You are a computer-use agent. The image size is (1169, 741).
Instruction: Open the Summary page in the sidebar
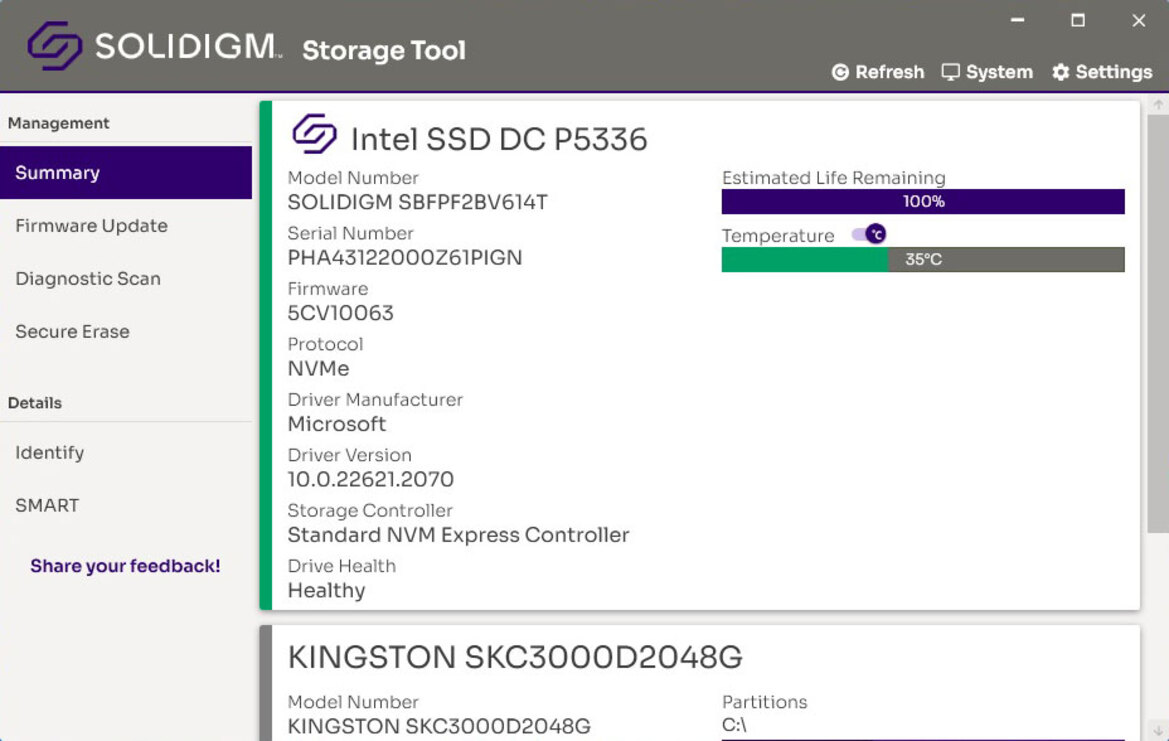57,172
